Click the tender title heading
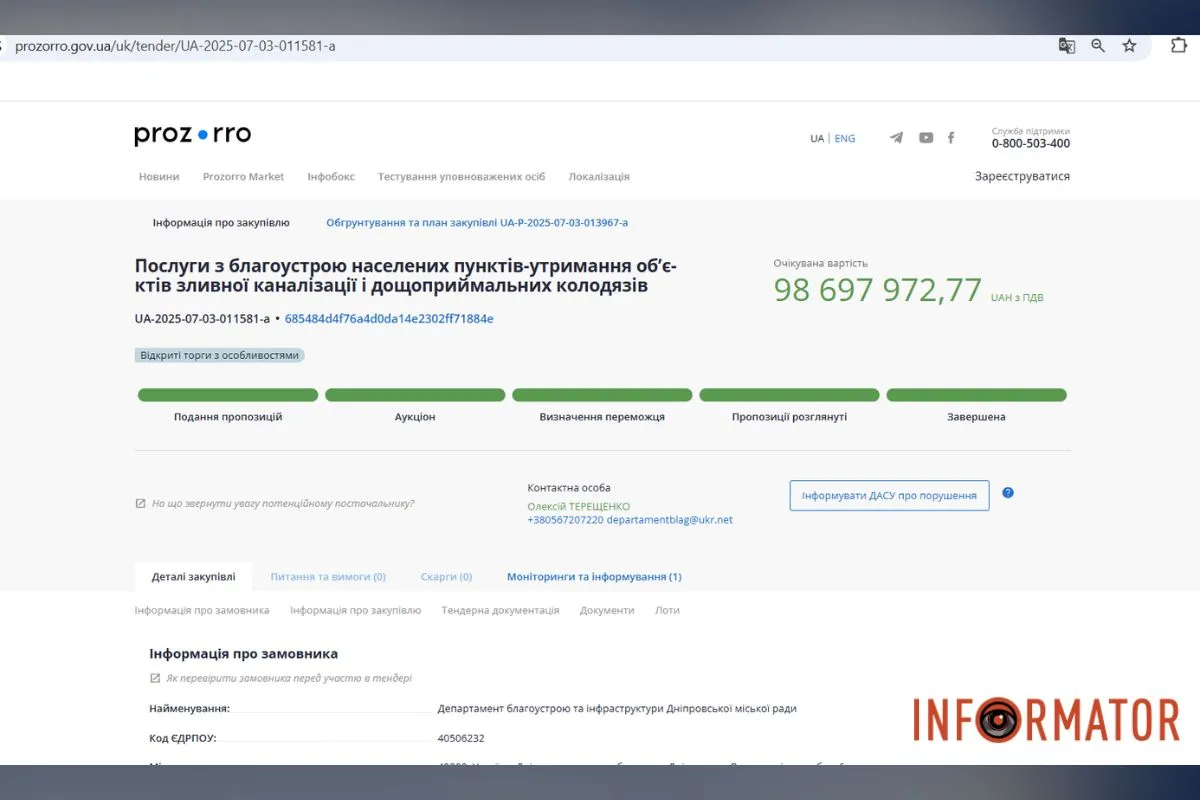Image resolution: width=1200 pixels, height=800 pixels. pos(406,276)
